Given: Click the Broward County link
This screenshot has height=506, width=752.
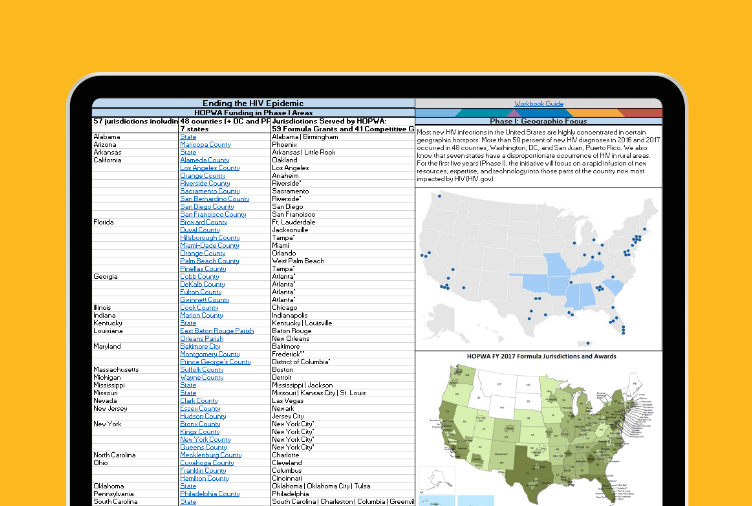Looking at the screenshot, I should (203, 222).
